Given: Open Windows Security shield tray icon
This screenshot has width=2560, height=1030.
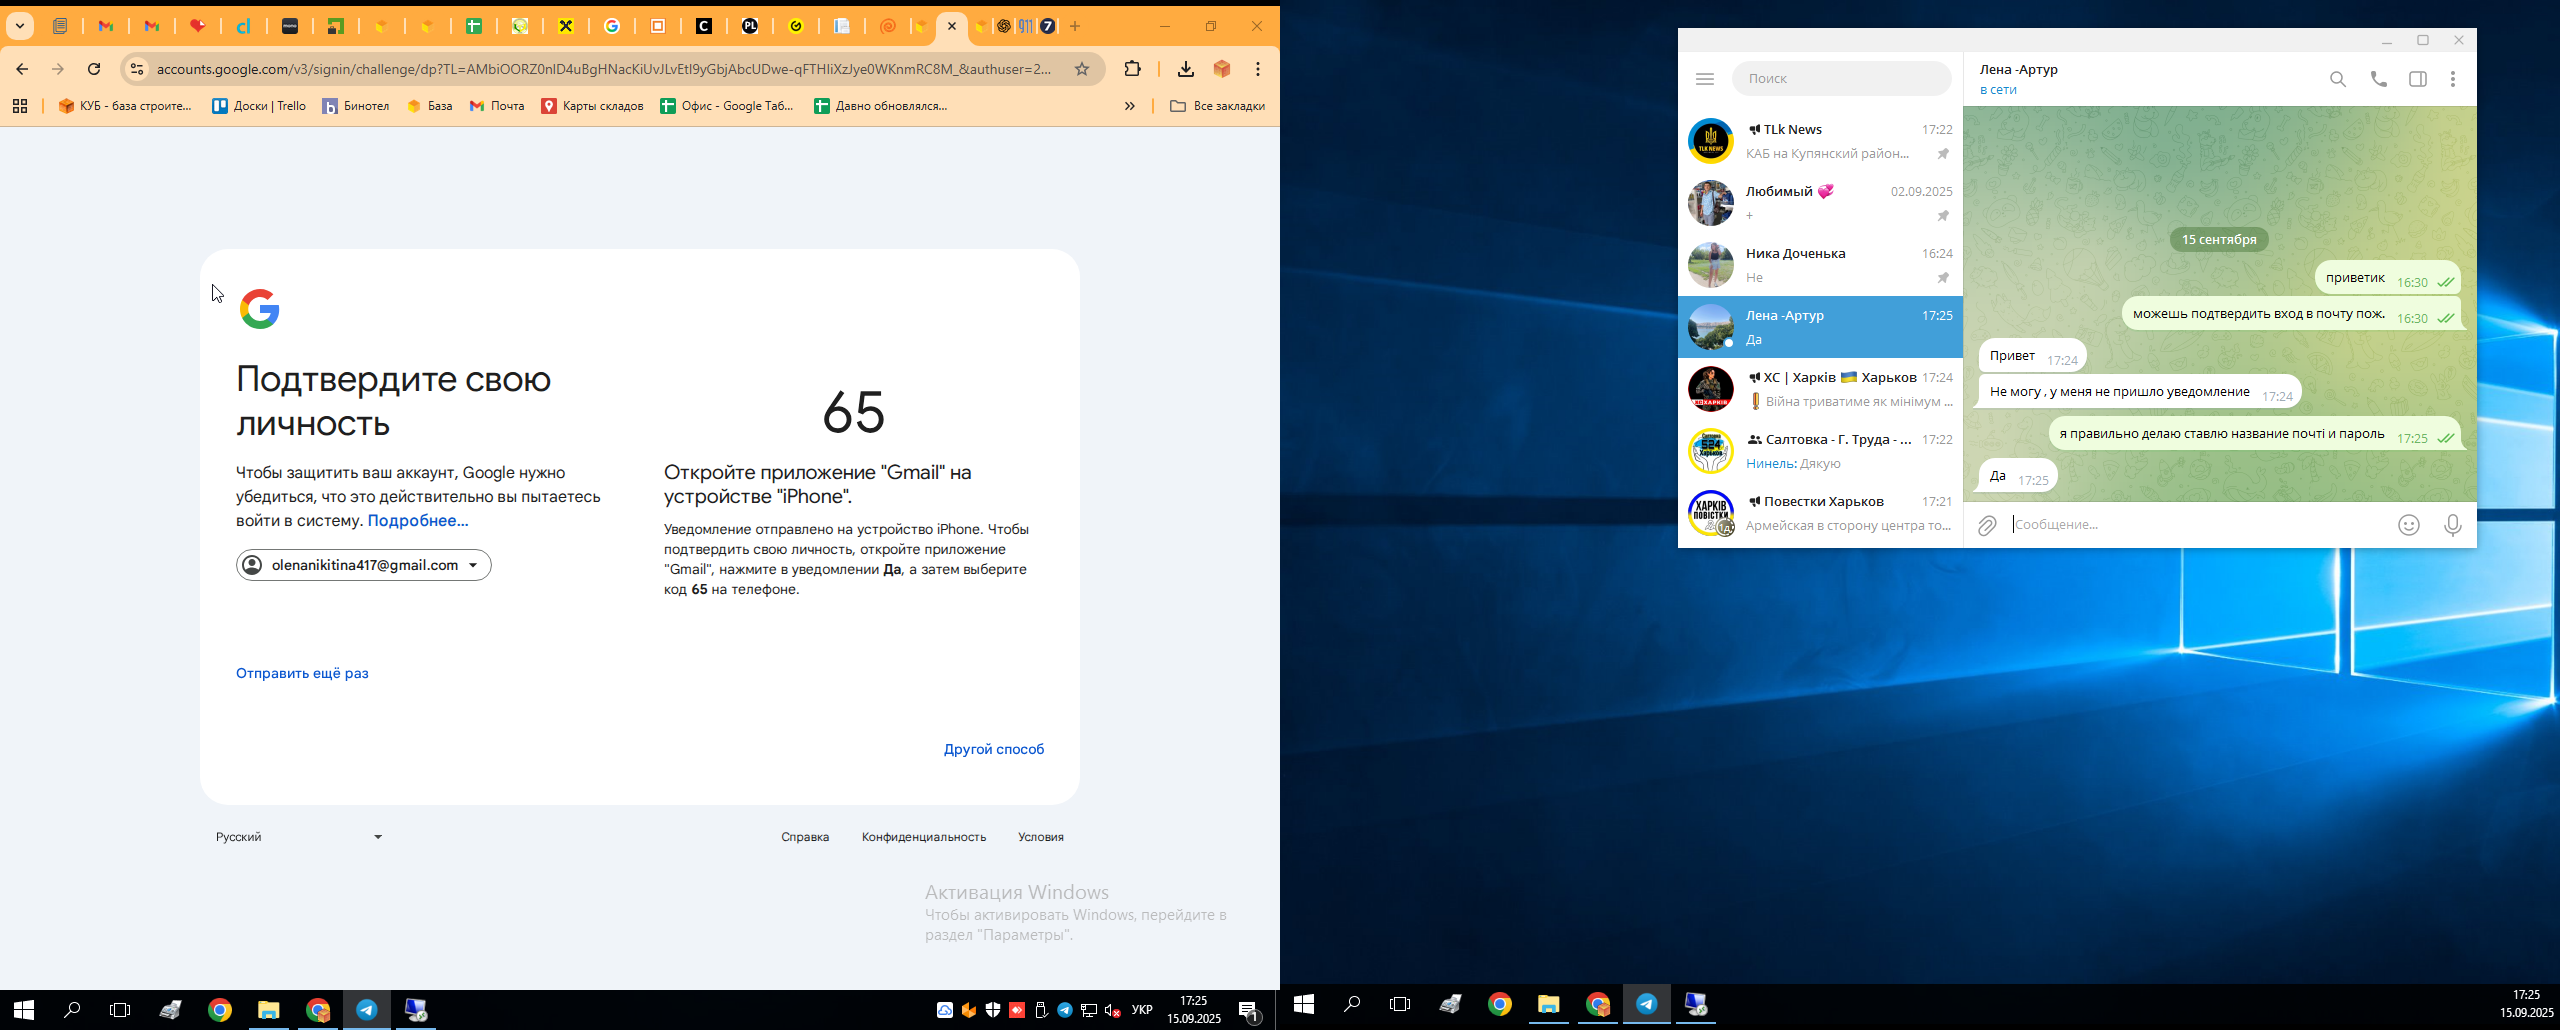Looking at the screenshot, I should 993,1010.
